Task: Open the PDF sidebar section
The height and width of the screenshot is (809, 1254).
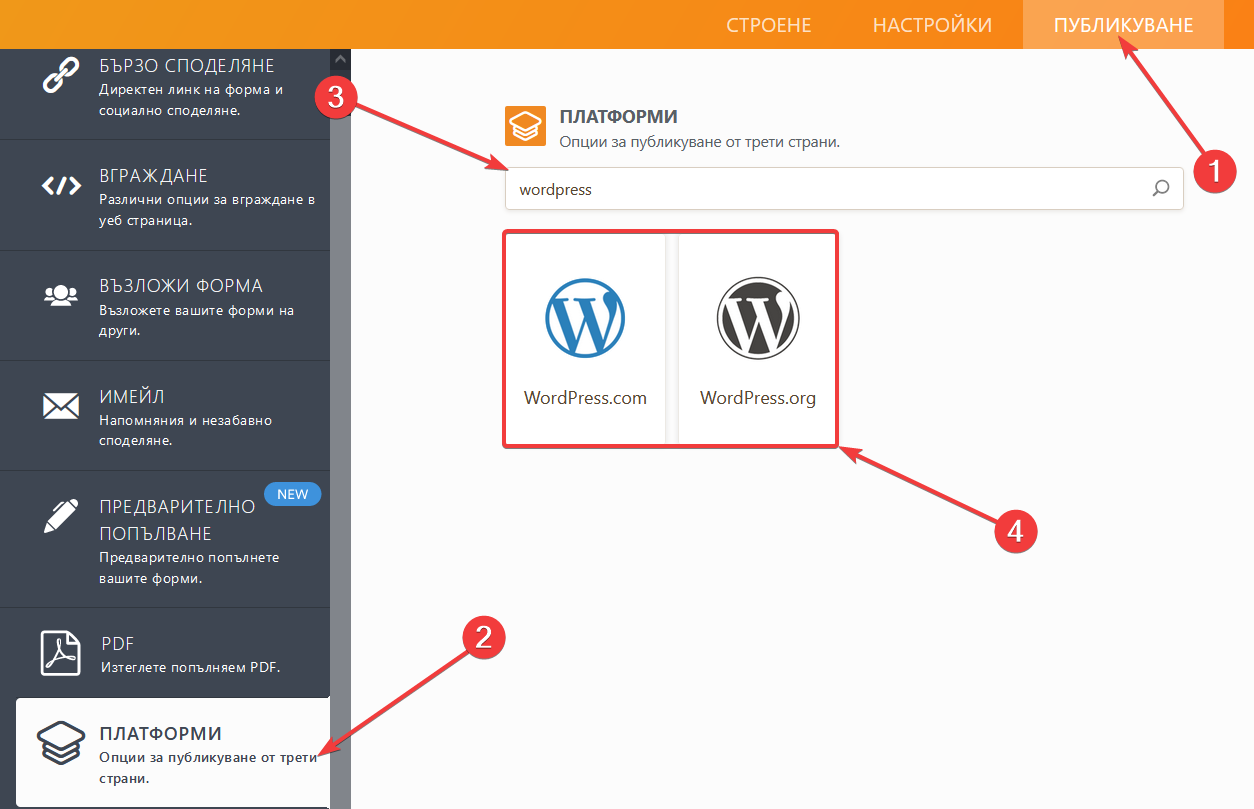Action: click(165, 652)
